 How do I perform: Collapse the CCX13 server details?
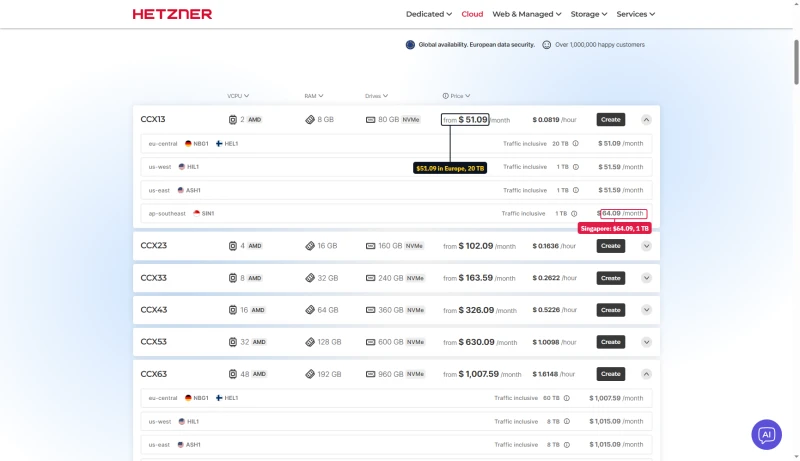[x=646, y=120]
